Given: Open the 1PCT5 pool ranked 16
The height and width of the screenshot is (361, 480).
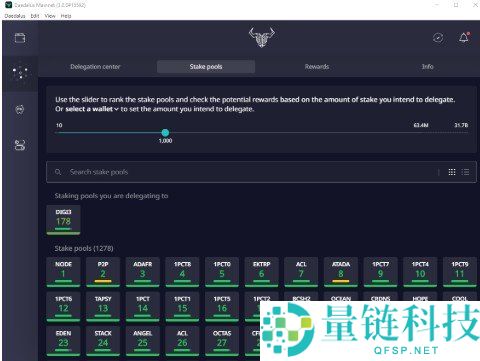Looking at the screenshot, I should tap(222, 307).
